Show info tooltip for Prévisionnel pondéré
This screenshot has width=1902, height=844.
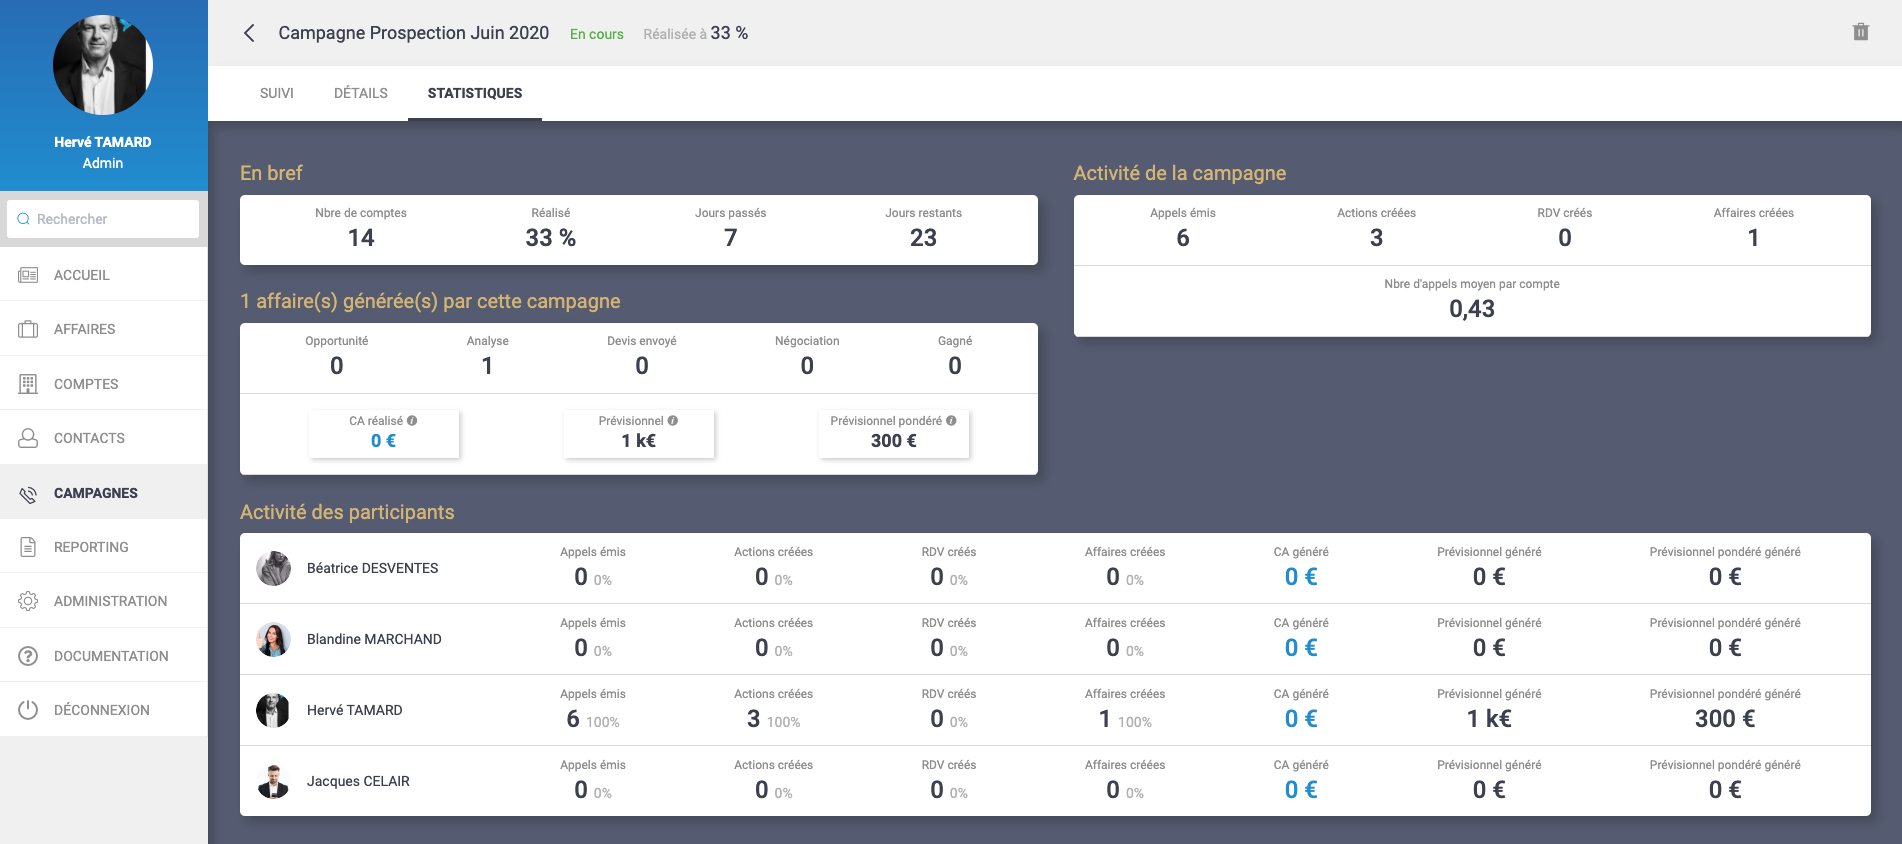pos(951,421)
